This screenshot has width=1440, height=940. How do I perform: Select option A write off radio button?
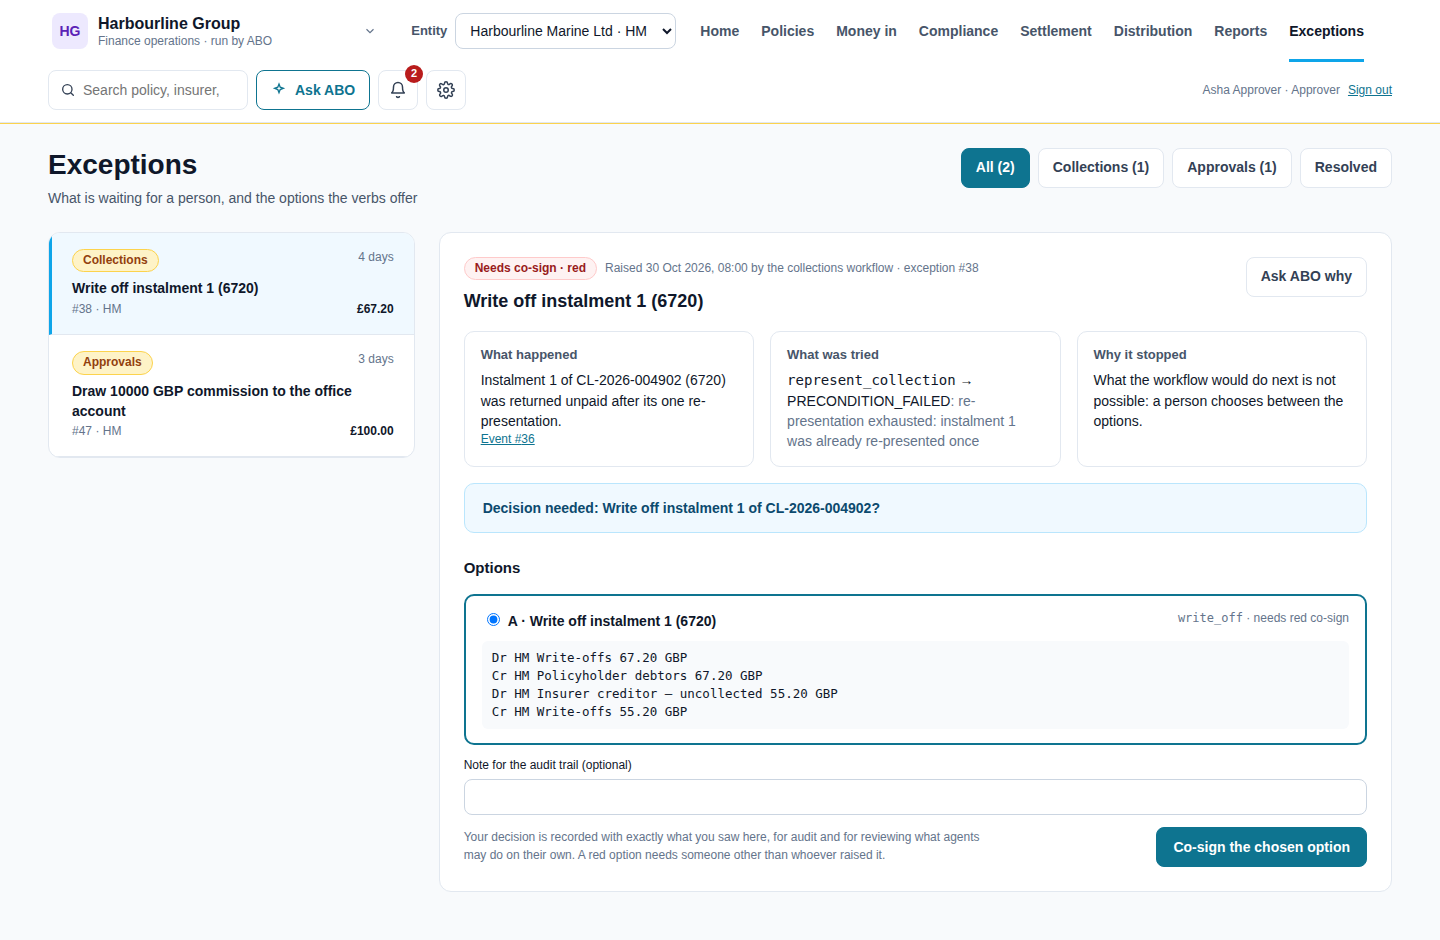[x=493, y=620]
